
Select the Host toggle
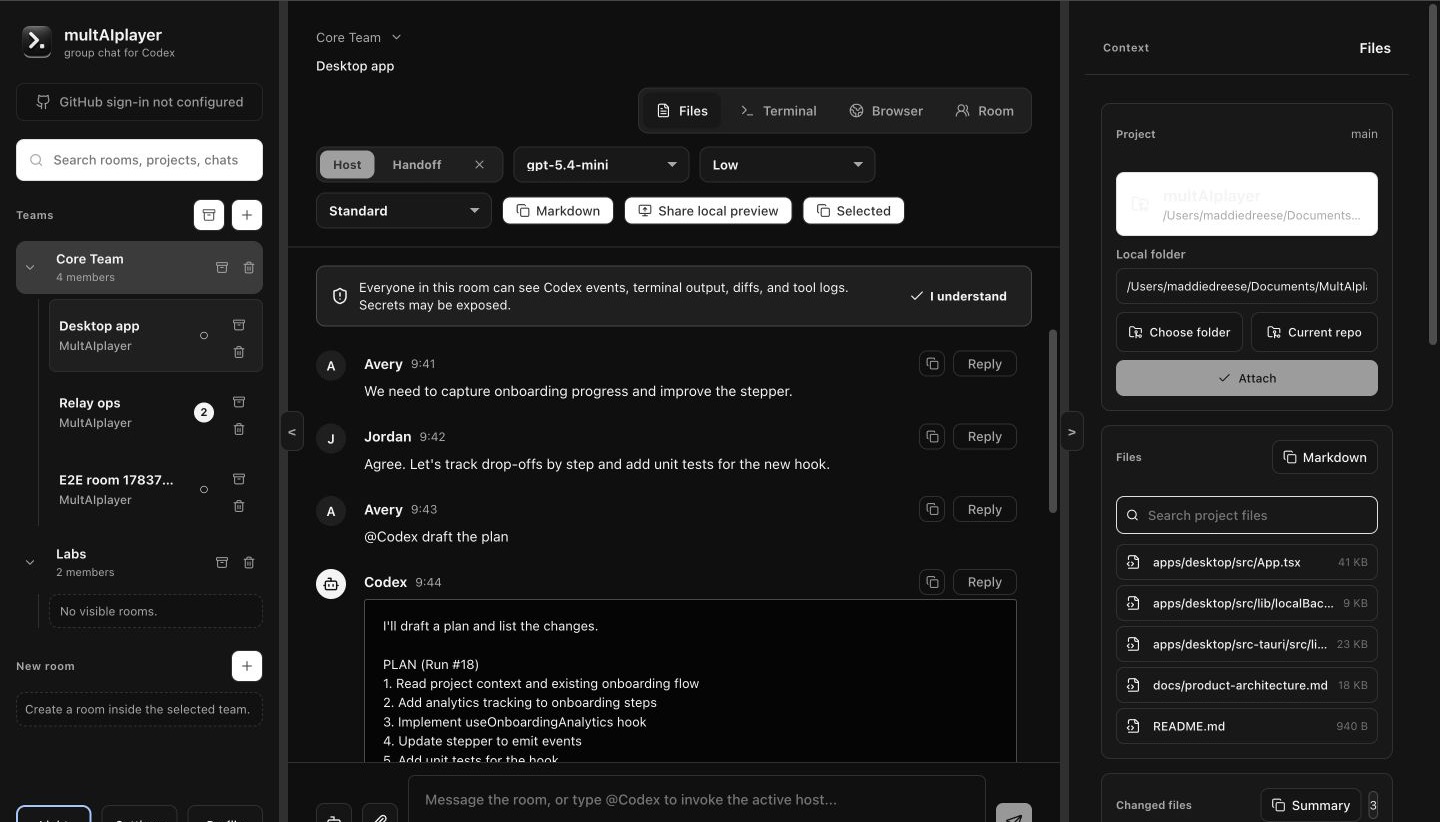[x=347, y=165]
